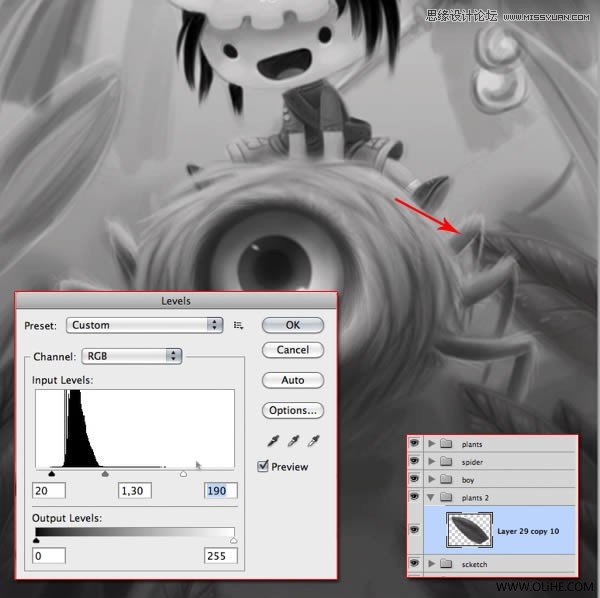Click the boy group name
600x598 pixels.
coord(468,480)
